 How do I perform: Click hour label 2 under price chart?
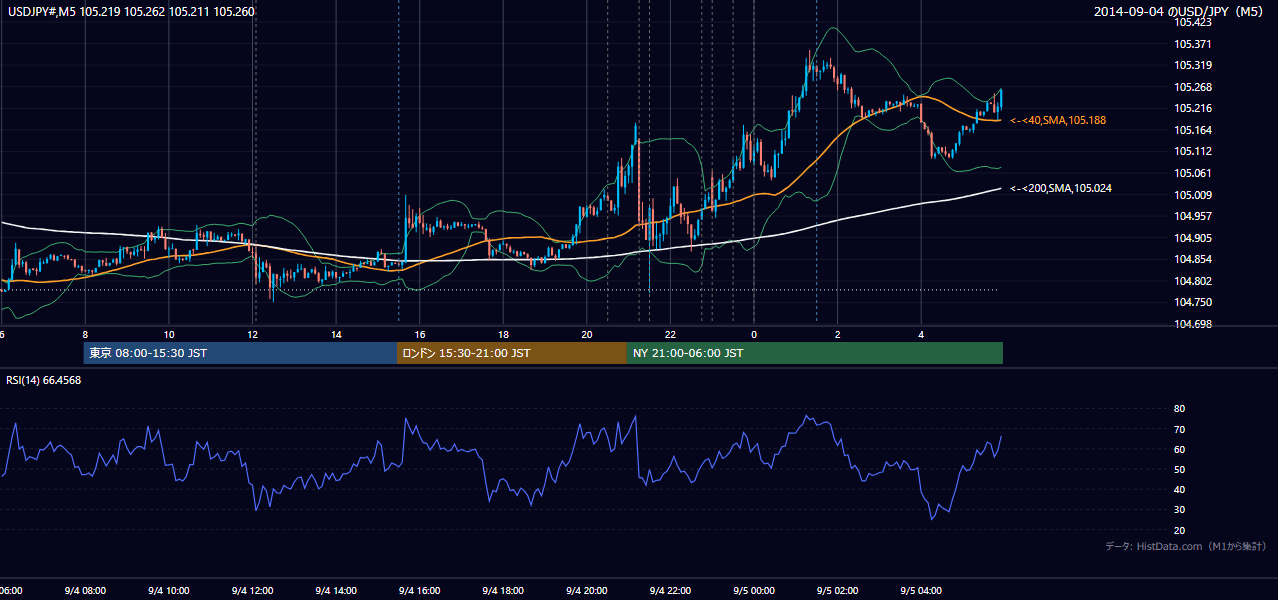coord(838,334)
